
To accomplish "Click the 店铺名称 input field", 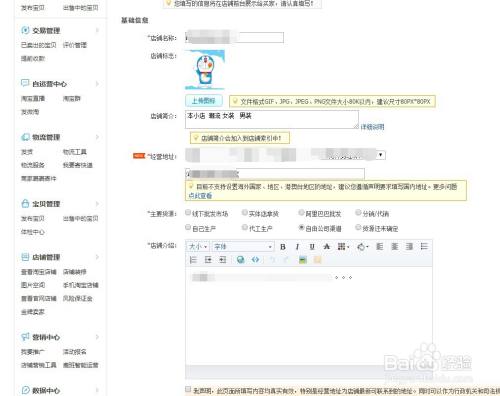I will (x=235, y=37).
